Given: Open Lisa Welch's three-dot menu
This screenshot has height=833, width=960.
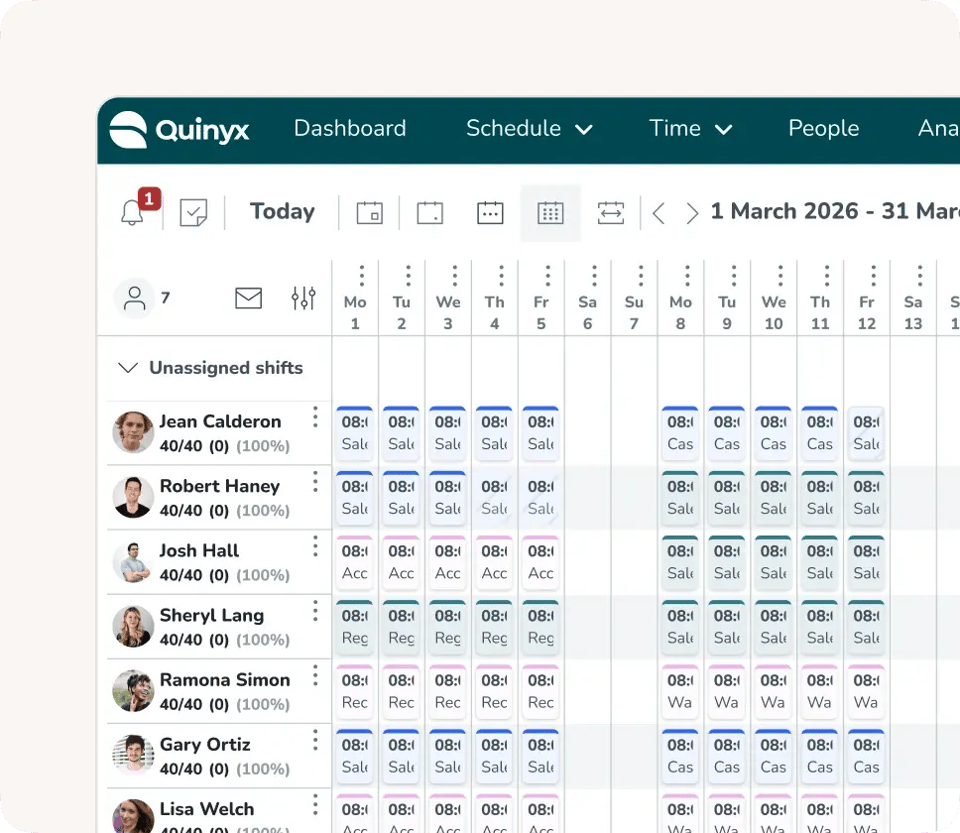Looking at the screenshot, I should [x=315, y=804].
